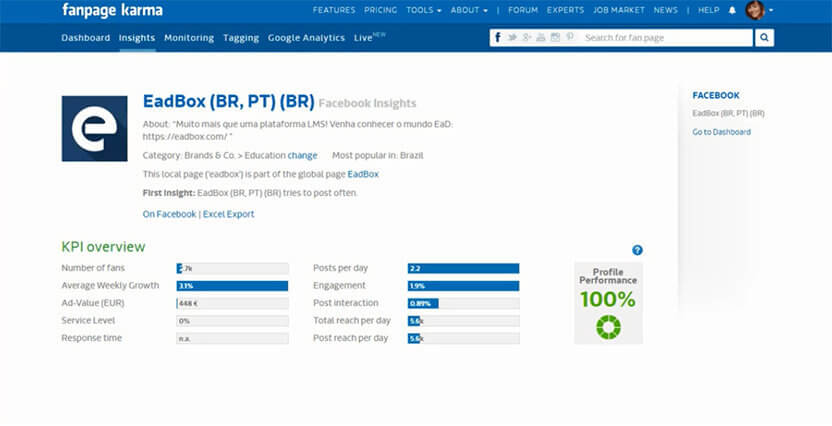Switch to the Google Analytics tab
The width and height of the screenshot is (832, 426).
(306, 38)
